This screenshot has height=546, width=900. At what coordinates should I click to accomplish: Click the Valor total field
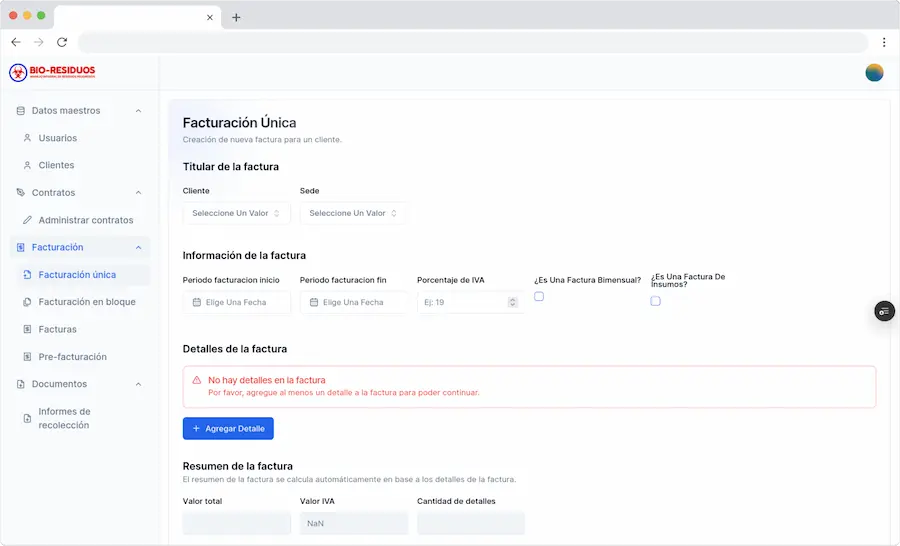point(236,523)
